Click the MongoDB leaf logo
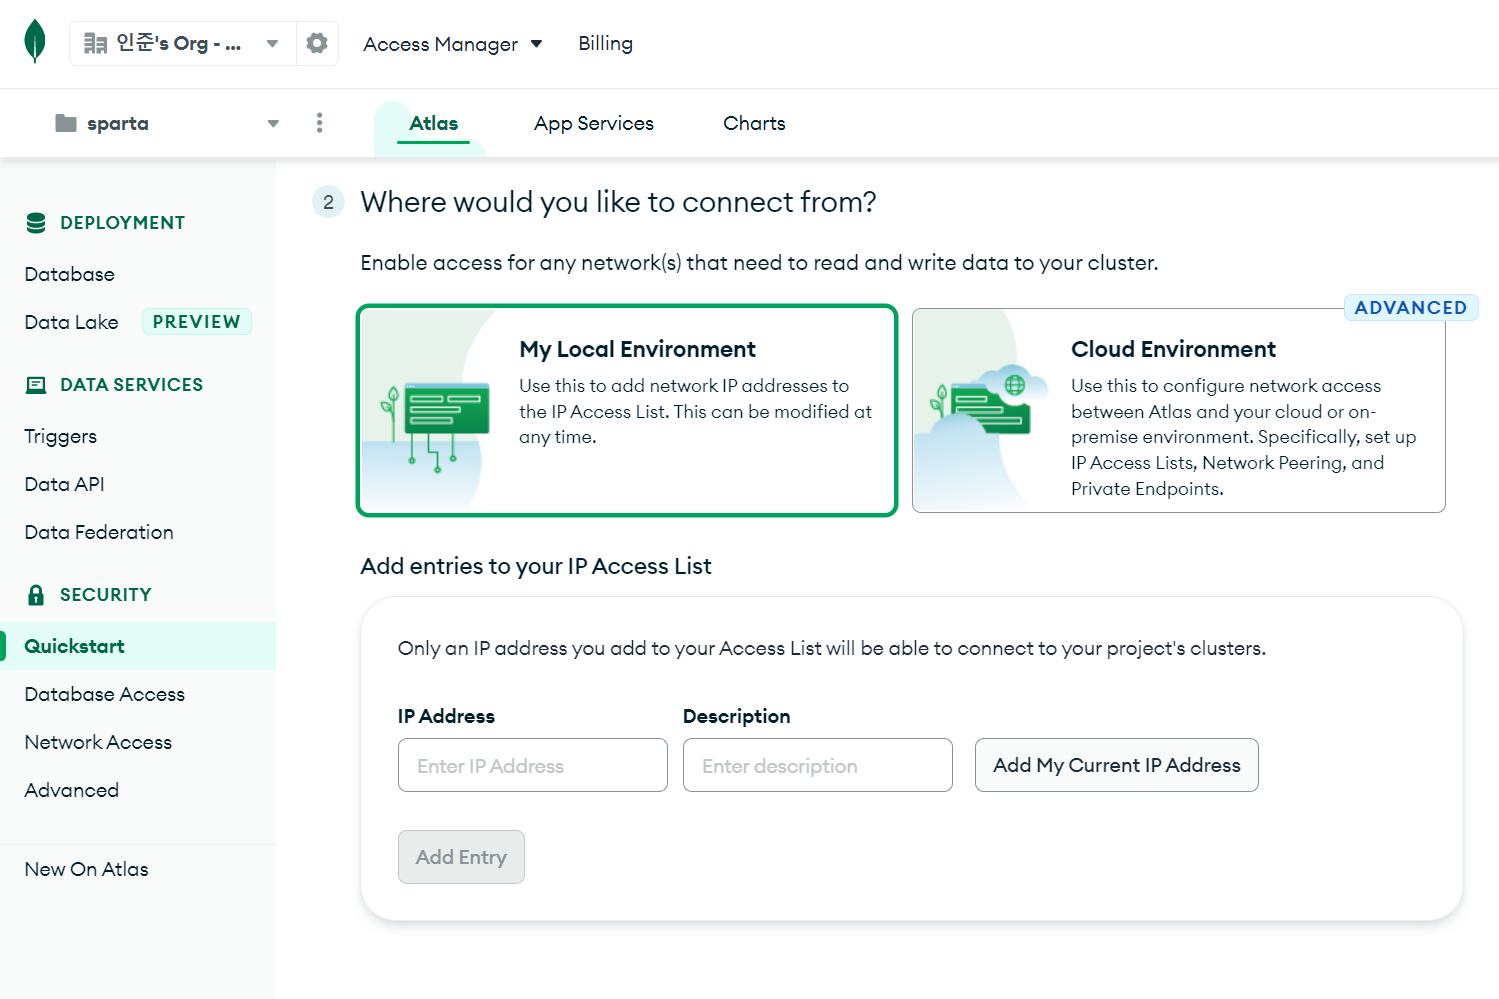The image size is (1499, 999). point(35,42)
